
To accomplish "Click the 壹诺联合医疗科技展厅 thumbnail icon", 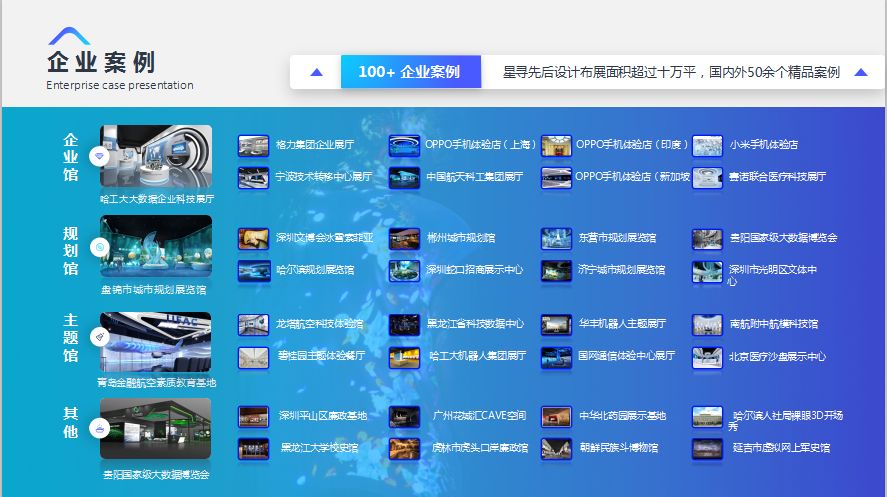I will (x=707, y=178).
